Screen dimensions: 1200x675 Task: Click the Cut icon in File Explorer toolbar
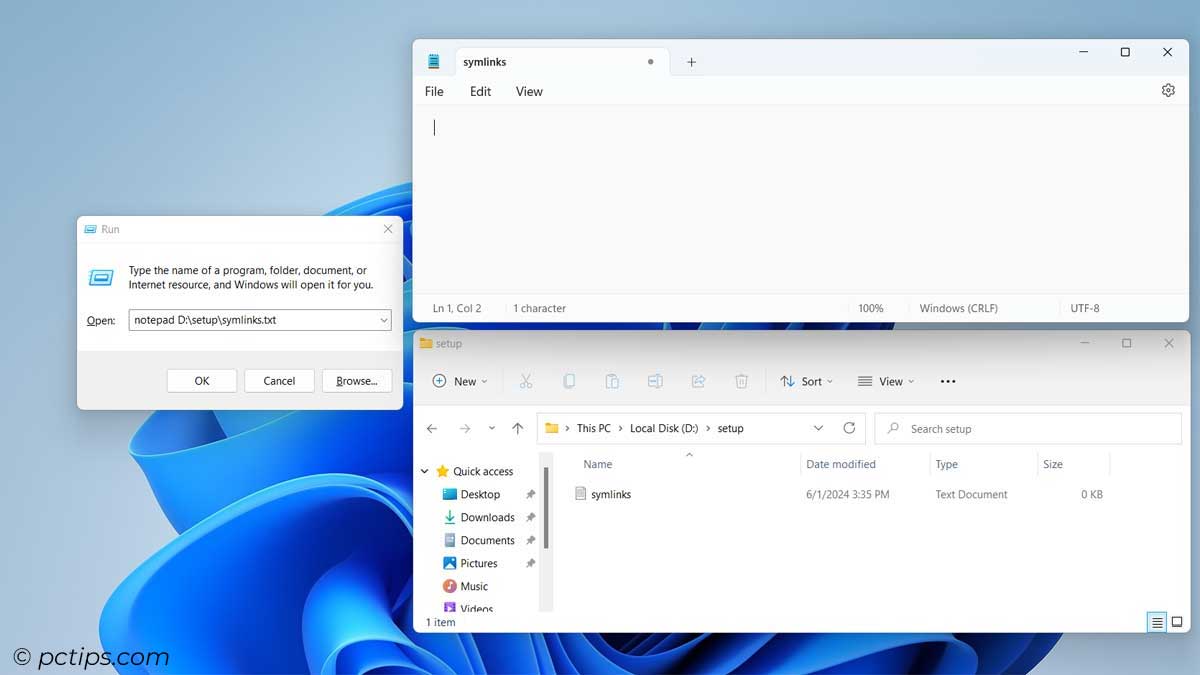tap(525, 381)
